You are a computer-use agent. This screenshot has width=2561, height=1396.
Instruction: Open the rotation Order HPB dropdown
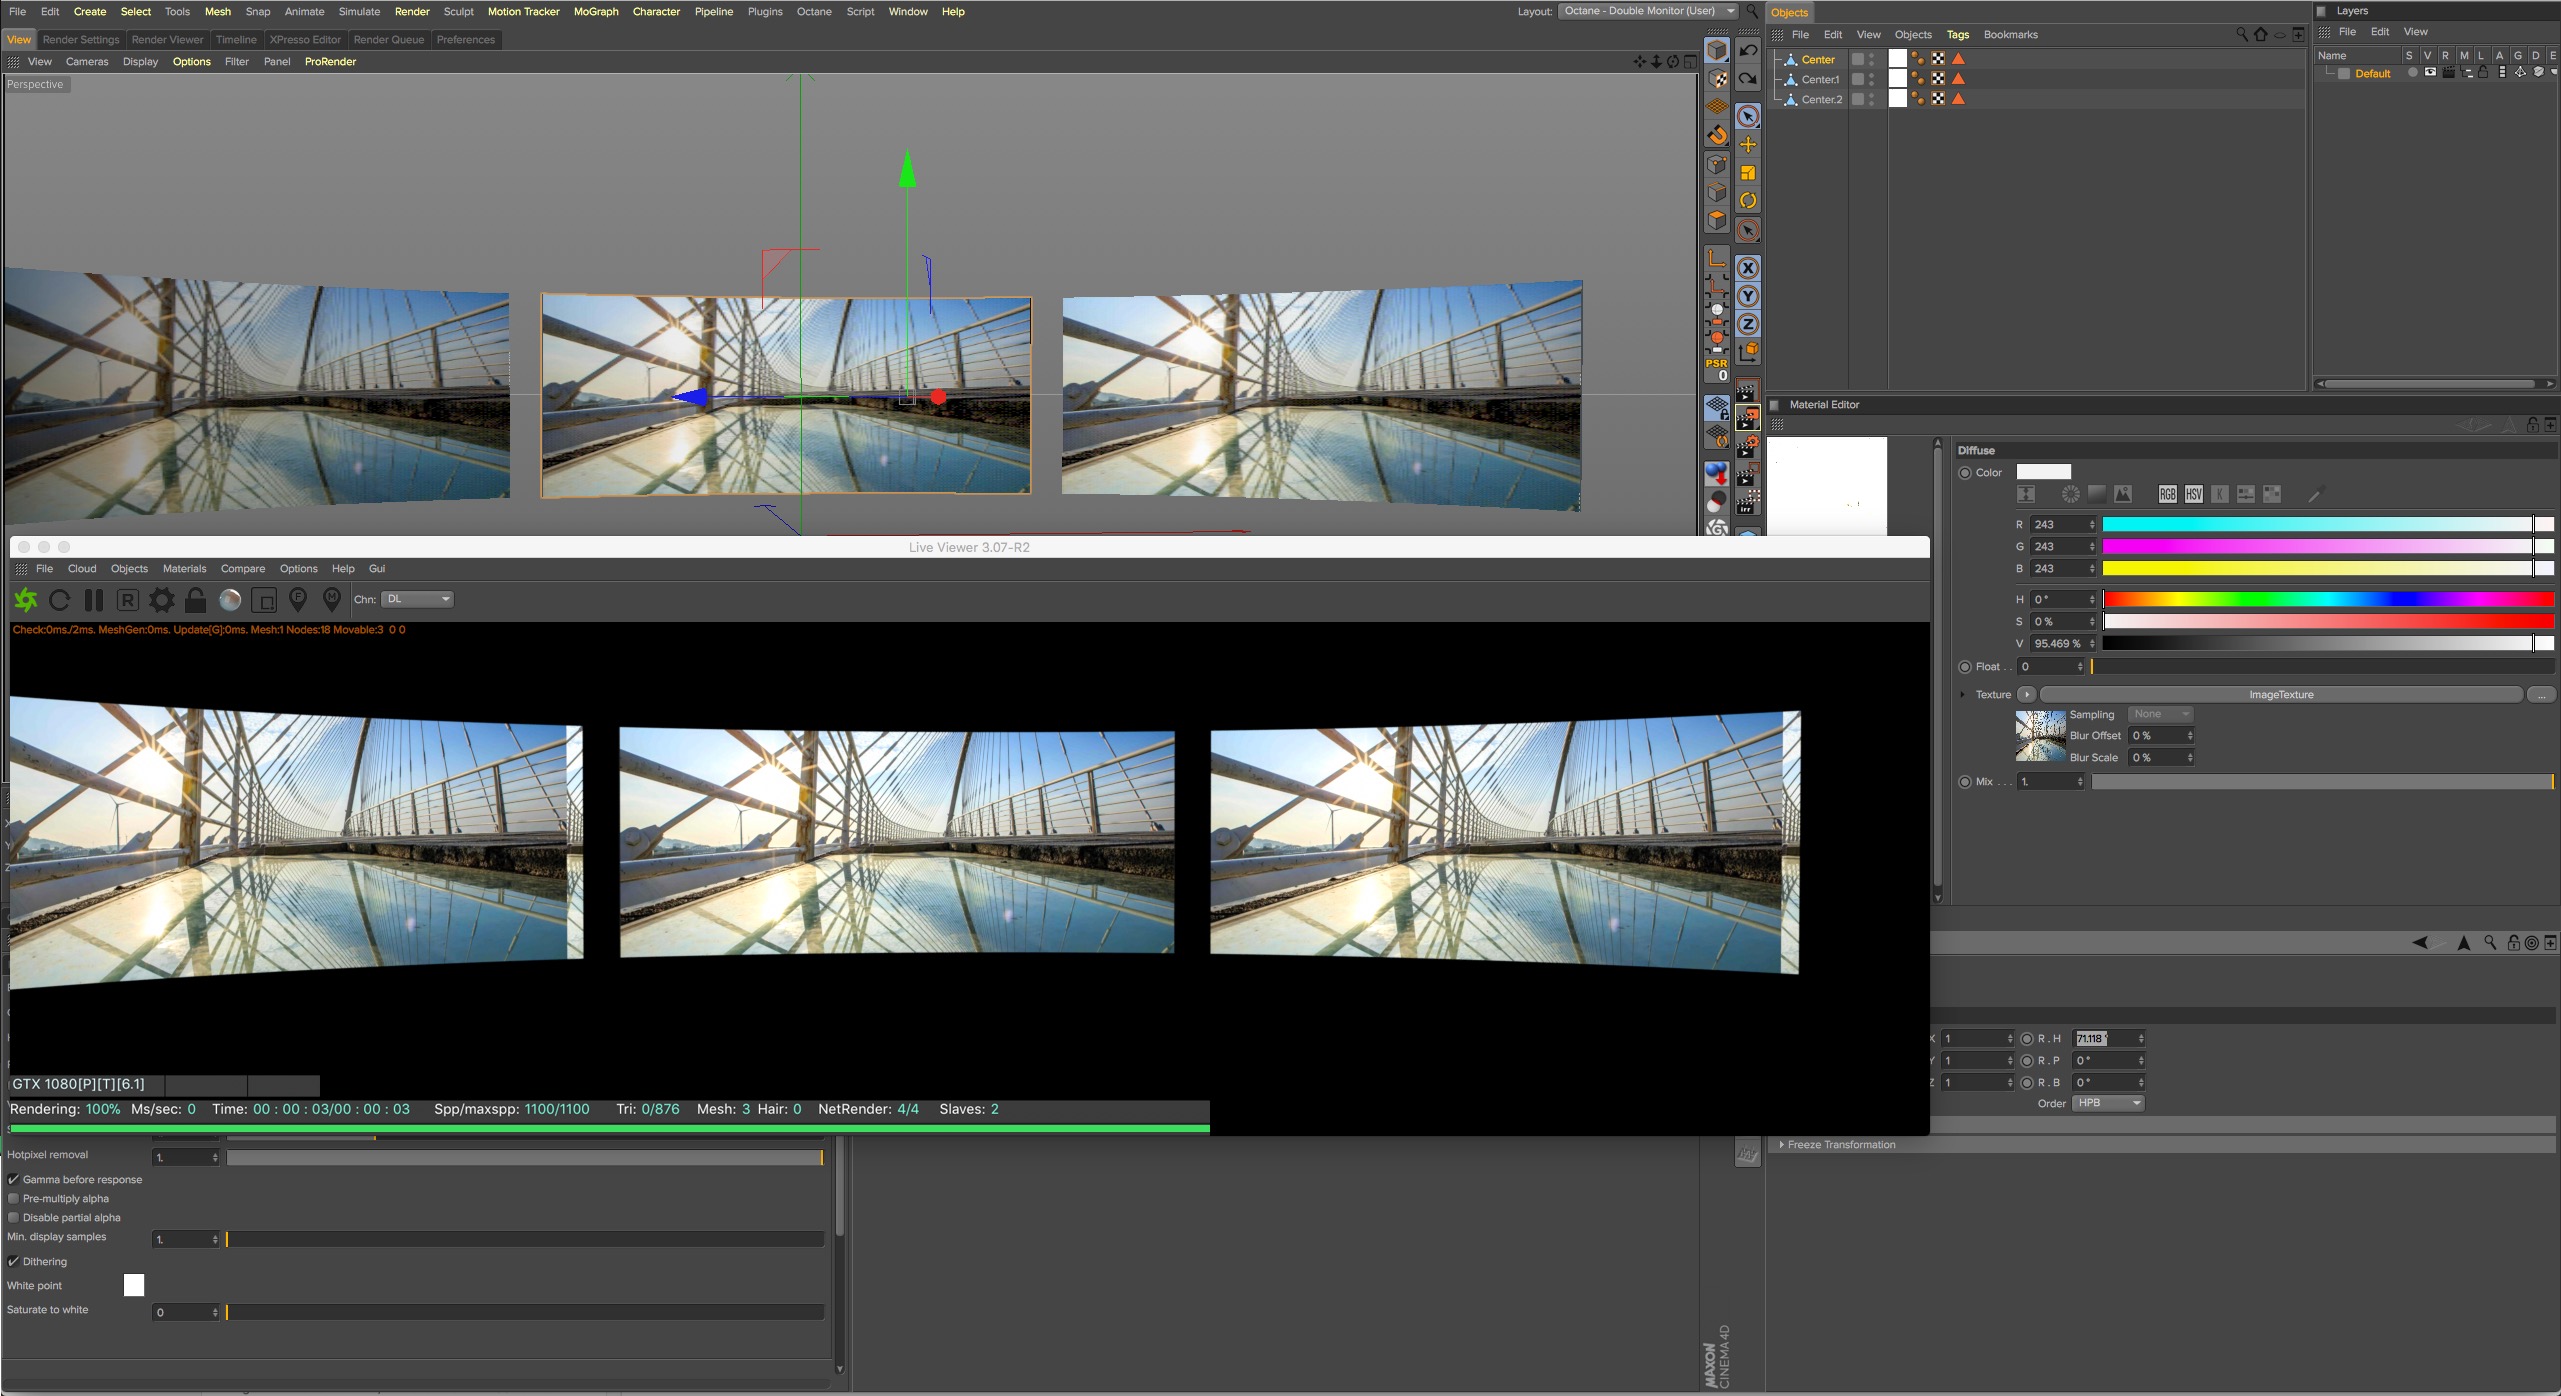click(2108, 1103)
